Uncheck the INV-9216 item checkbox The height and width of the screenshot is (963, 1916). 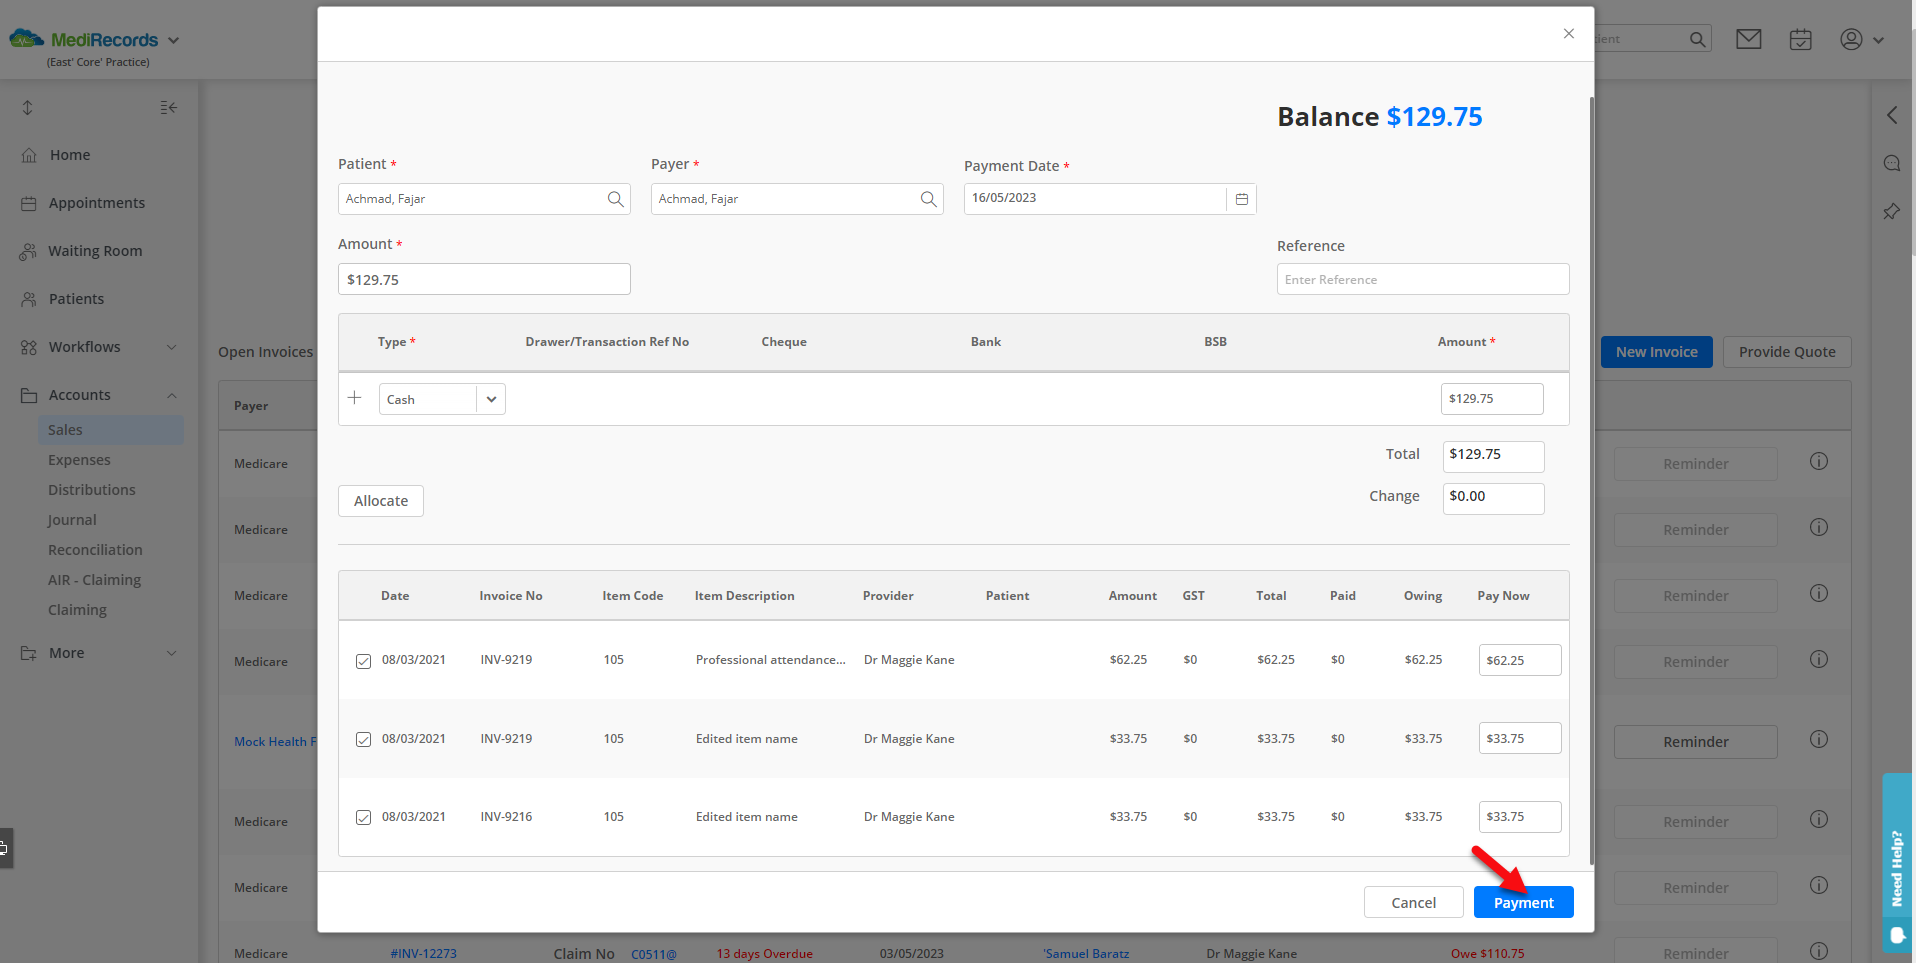click(364, 817)
